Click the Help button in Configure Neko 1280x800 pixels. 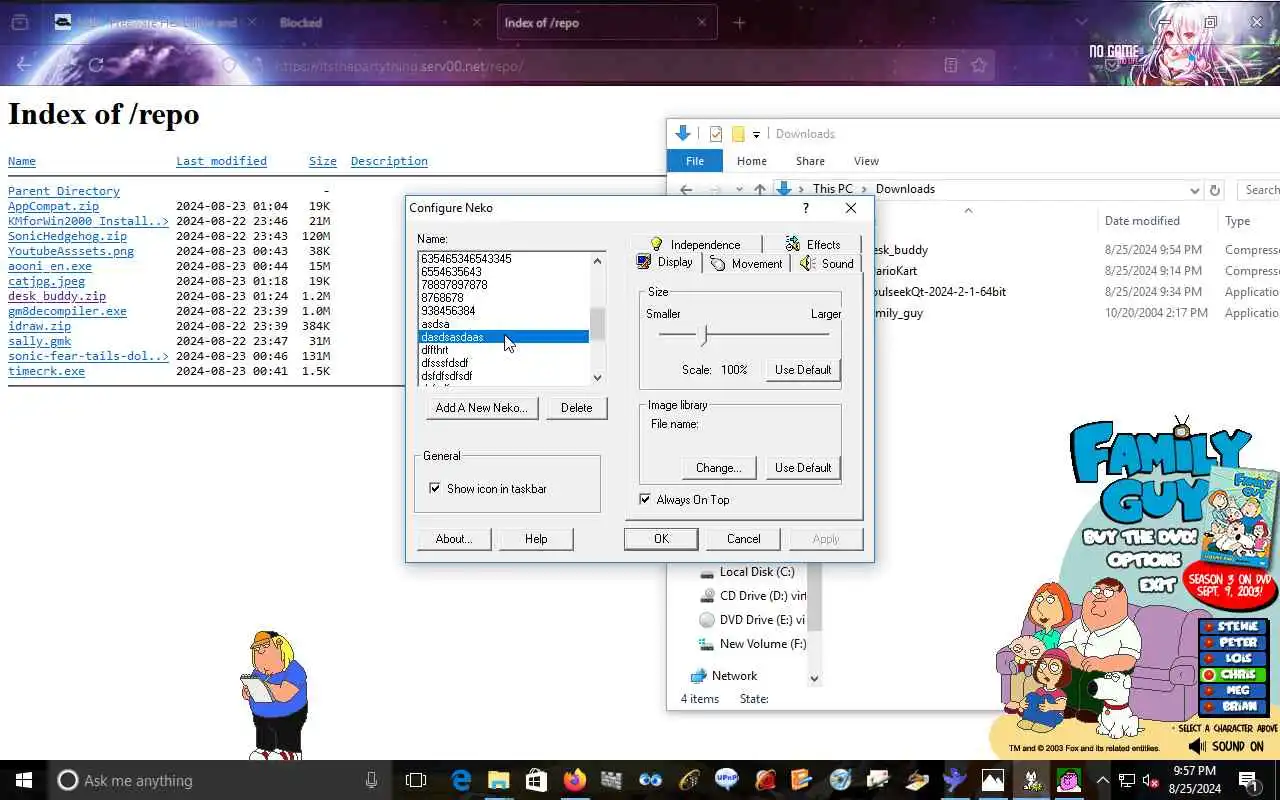click(x=536, y=539)
